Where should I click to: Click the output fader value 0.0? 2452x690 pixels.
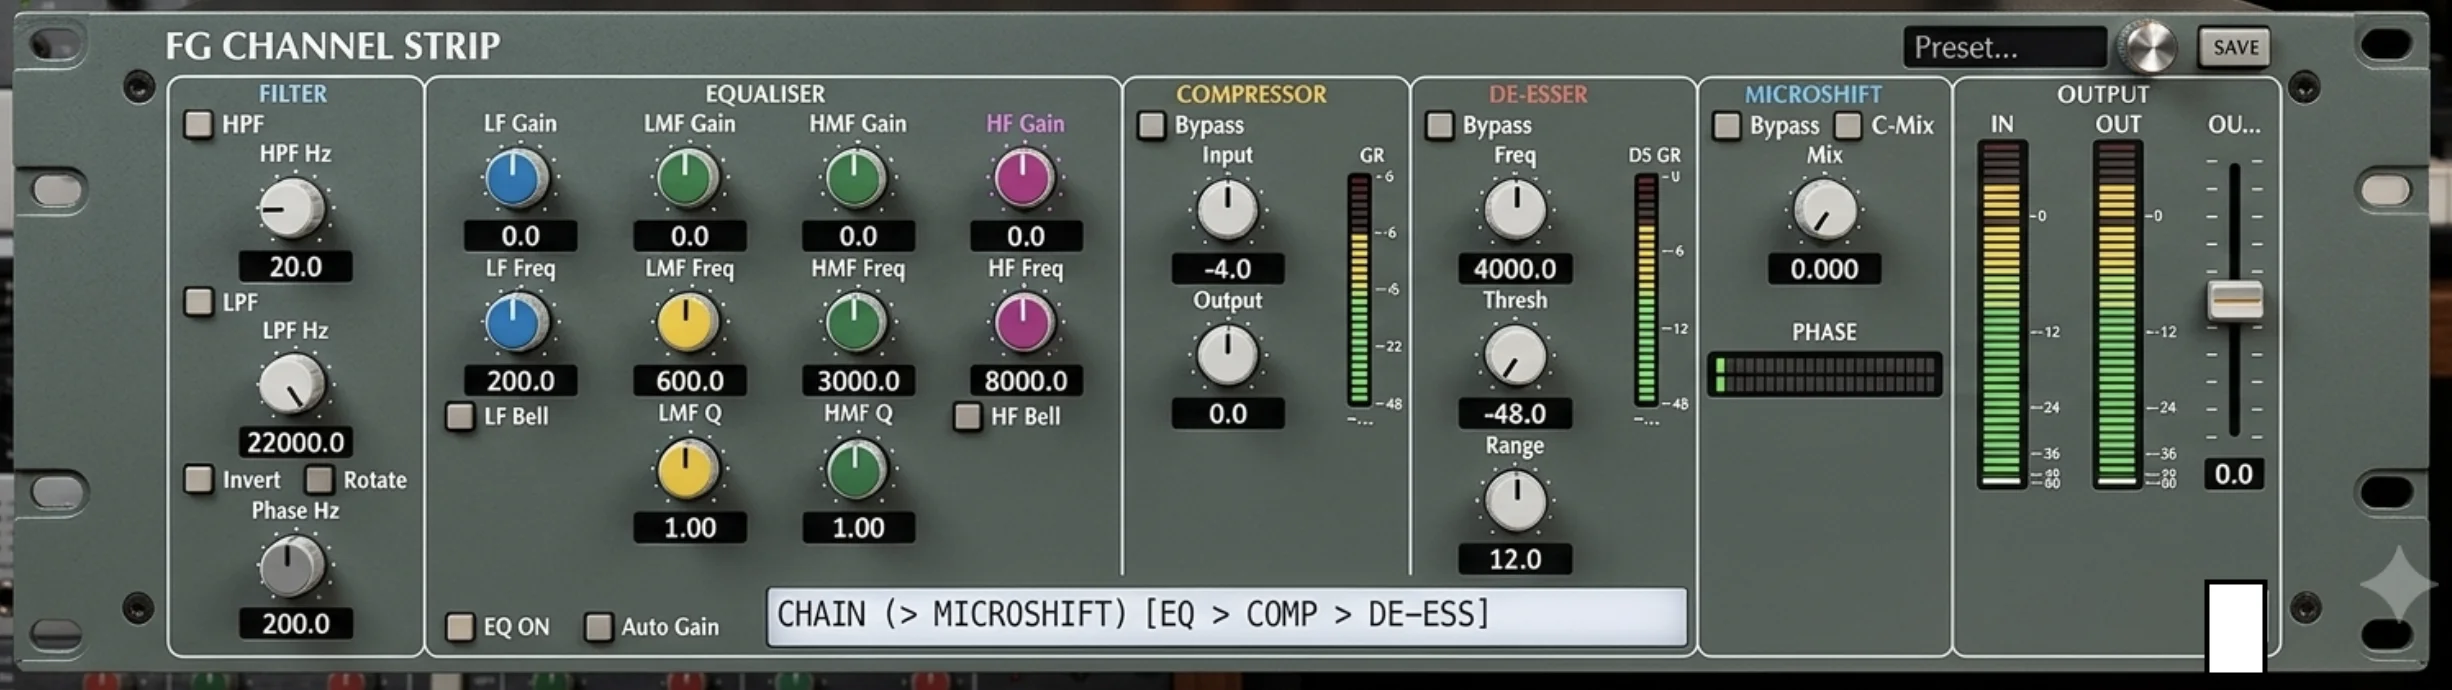[2233, 474]
